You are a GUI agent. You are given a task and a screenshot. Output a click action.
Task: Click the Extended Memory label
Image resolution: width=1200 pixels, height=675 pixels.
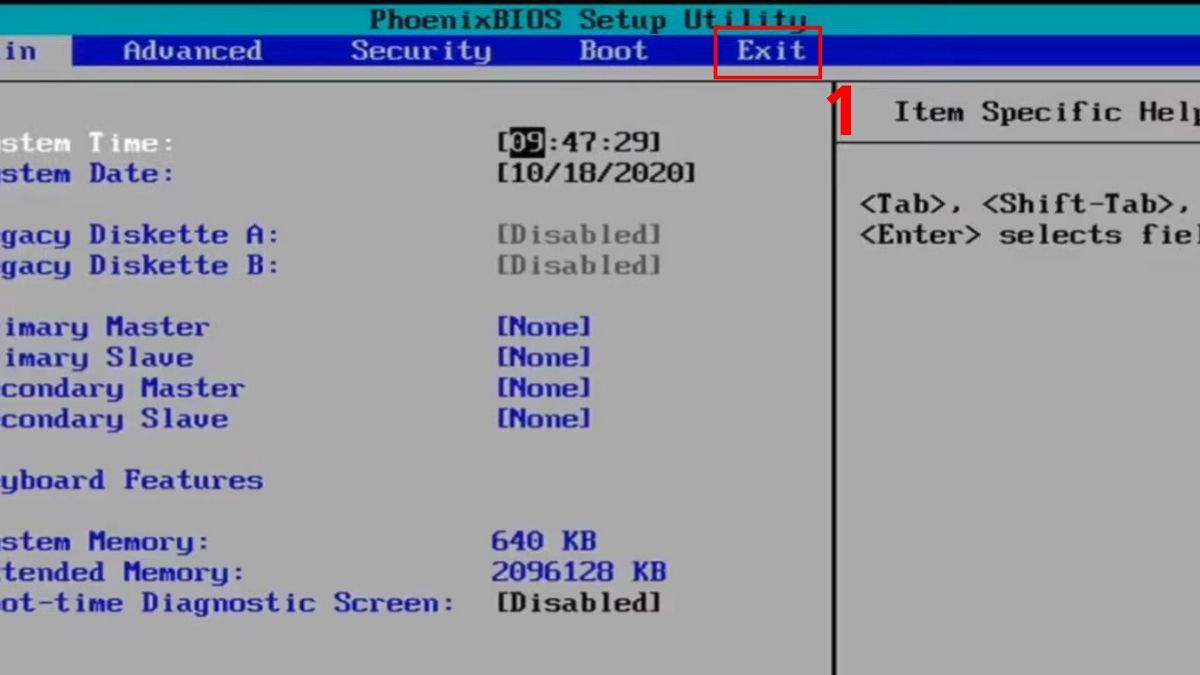(x=122, y=573)
